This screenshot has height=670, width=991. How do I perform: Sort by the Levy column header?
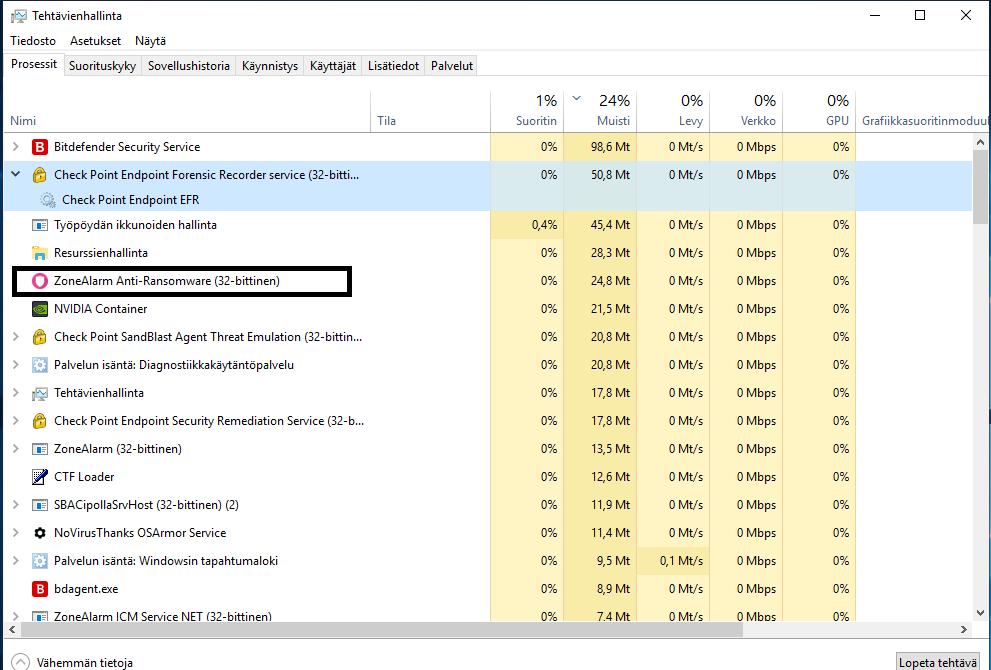[x=673, y=112]
